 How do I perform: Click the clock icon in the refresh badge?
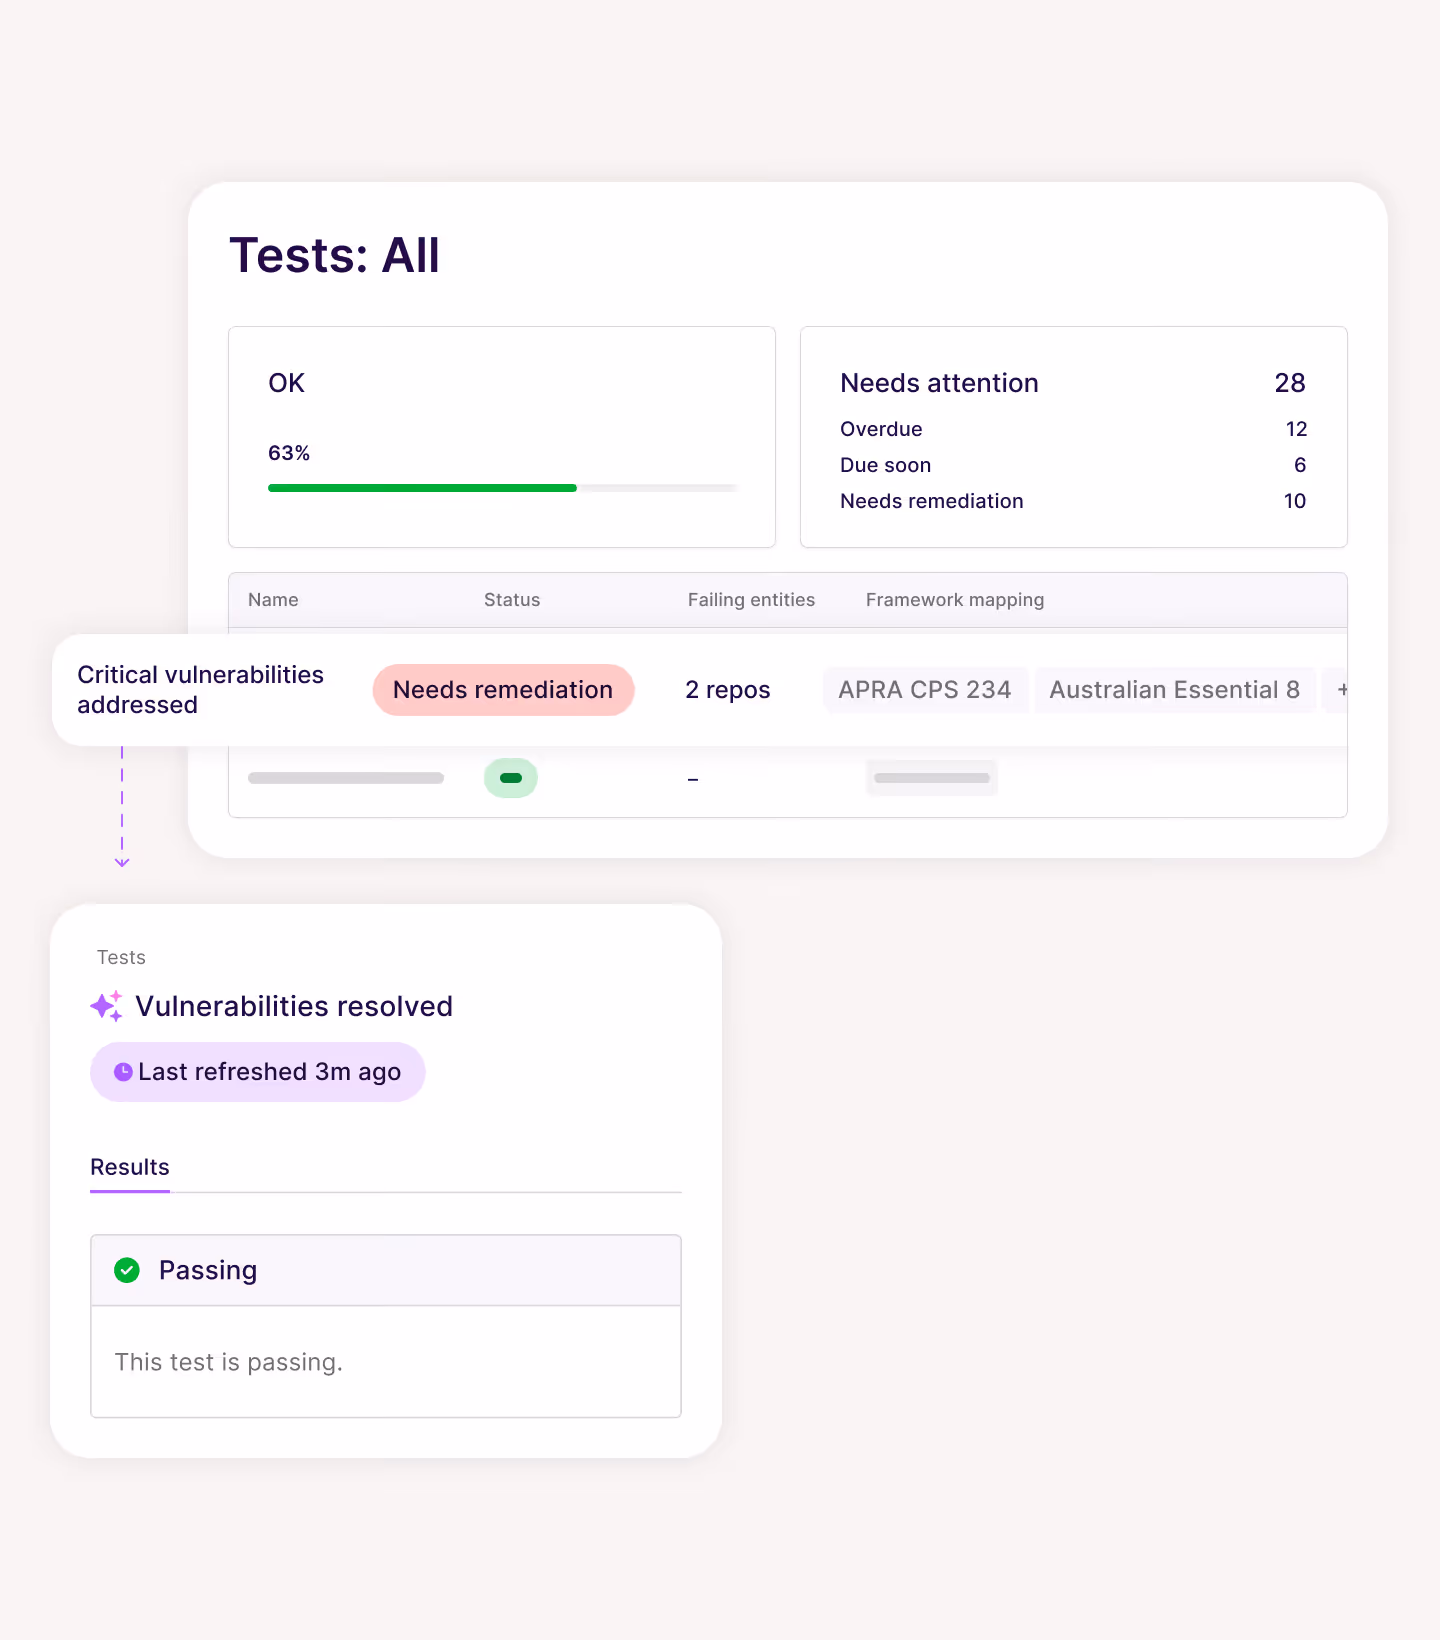point(122,1071)
